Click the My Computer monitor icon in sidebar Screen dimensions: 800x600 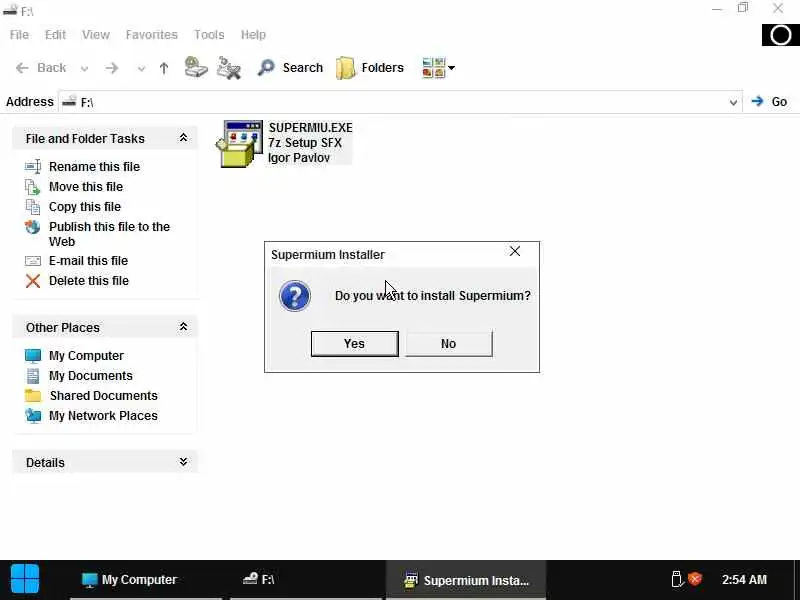tap(33, 356)
